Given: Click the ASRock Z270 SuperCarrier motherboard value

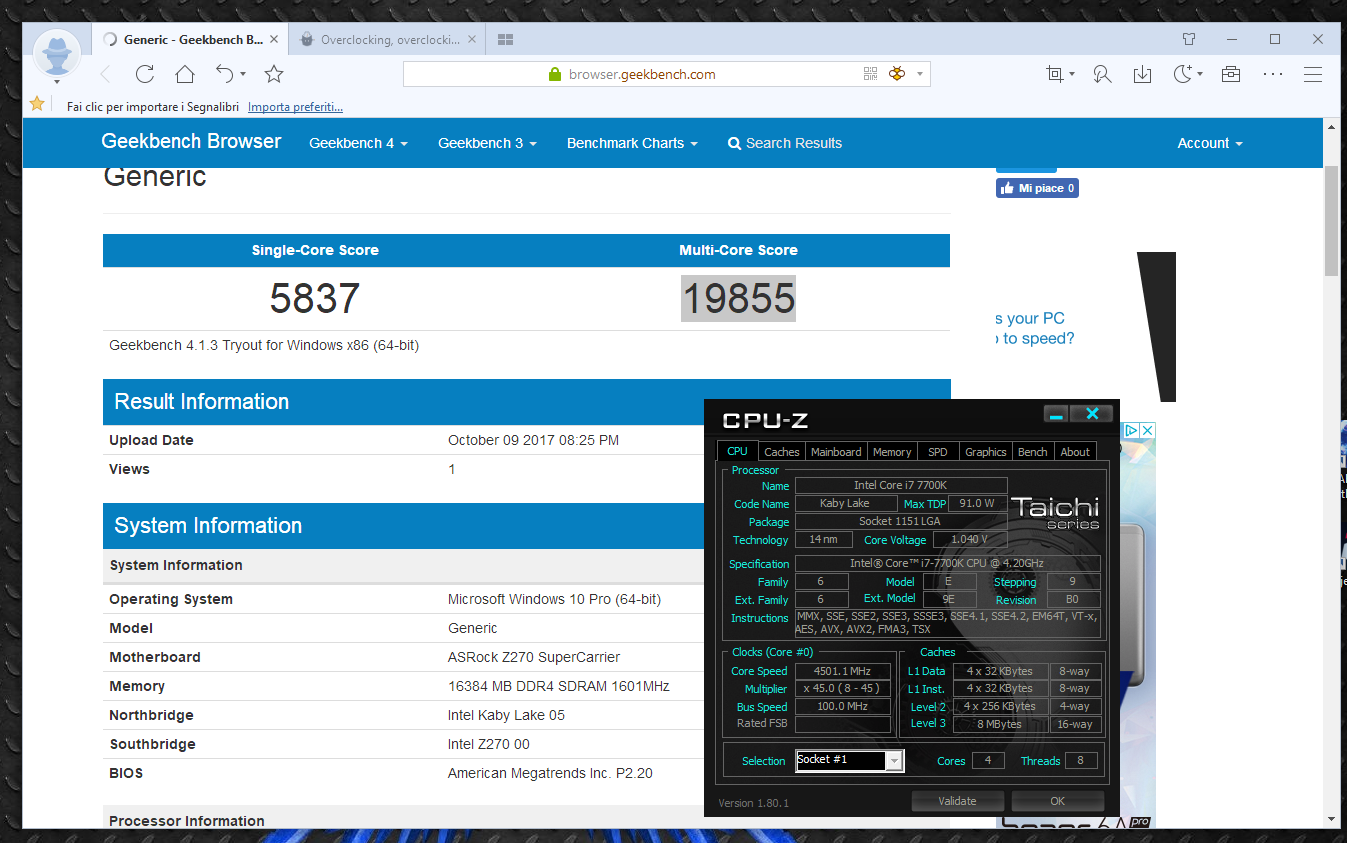Looking at the screenshot, I should click(534, 657).
